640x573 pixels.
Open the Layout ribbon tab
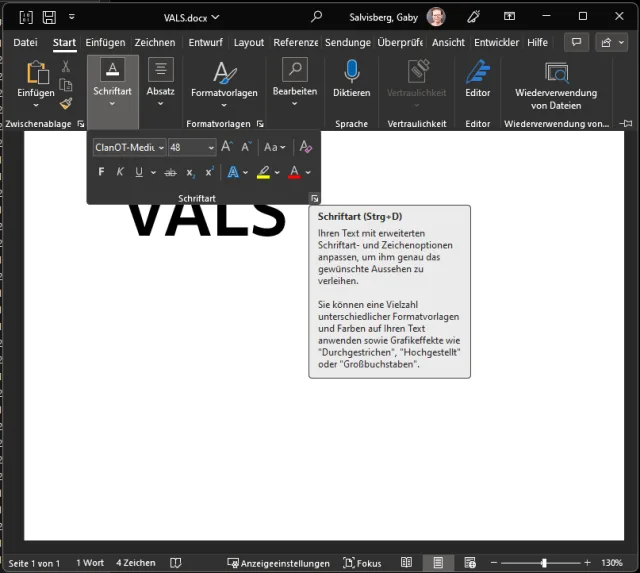coord(249,43)
